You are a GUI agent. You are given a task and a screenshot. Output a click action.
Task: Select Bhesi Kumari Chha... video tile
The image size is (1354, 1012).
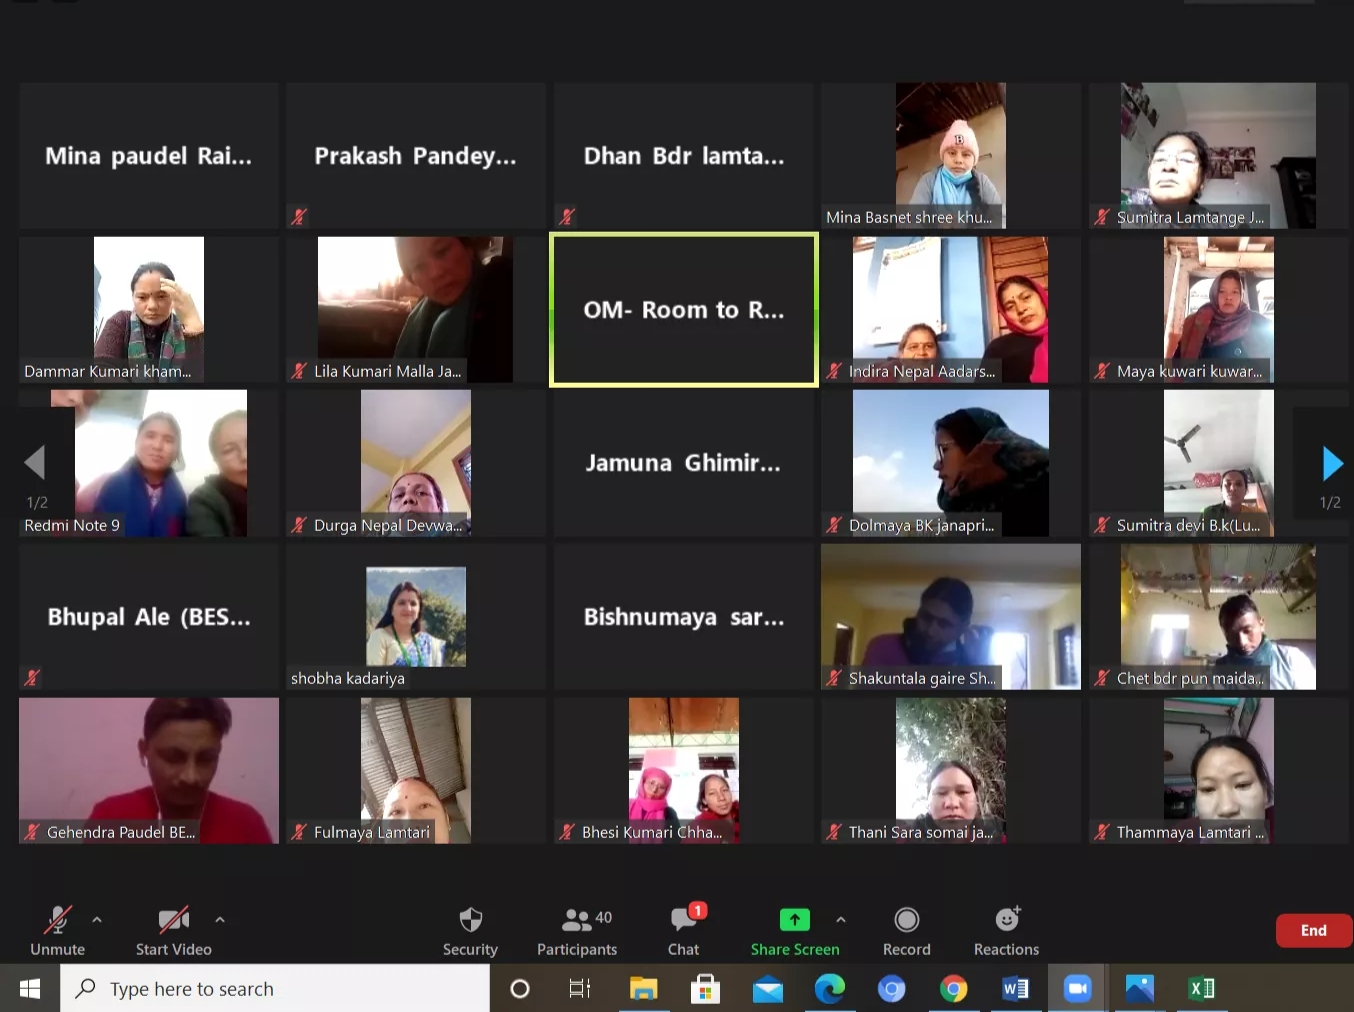(684, 771)
